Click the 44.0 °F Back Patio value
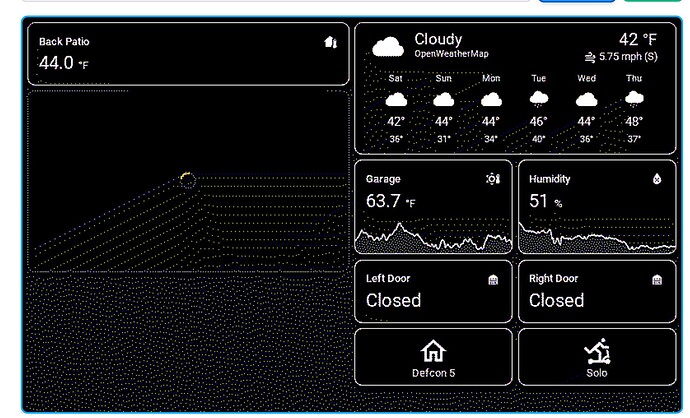Image resolution: width=690 pixels, height=418 pixels. point(64,63)
